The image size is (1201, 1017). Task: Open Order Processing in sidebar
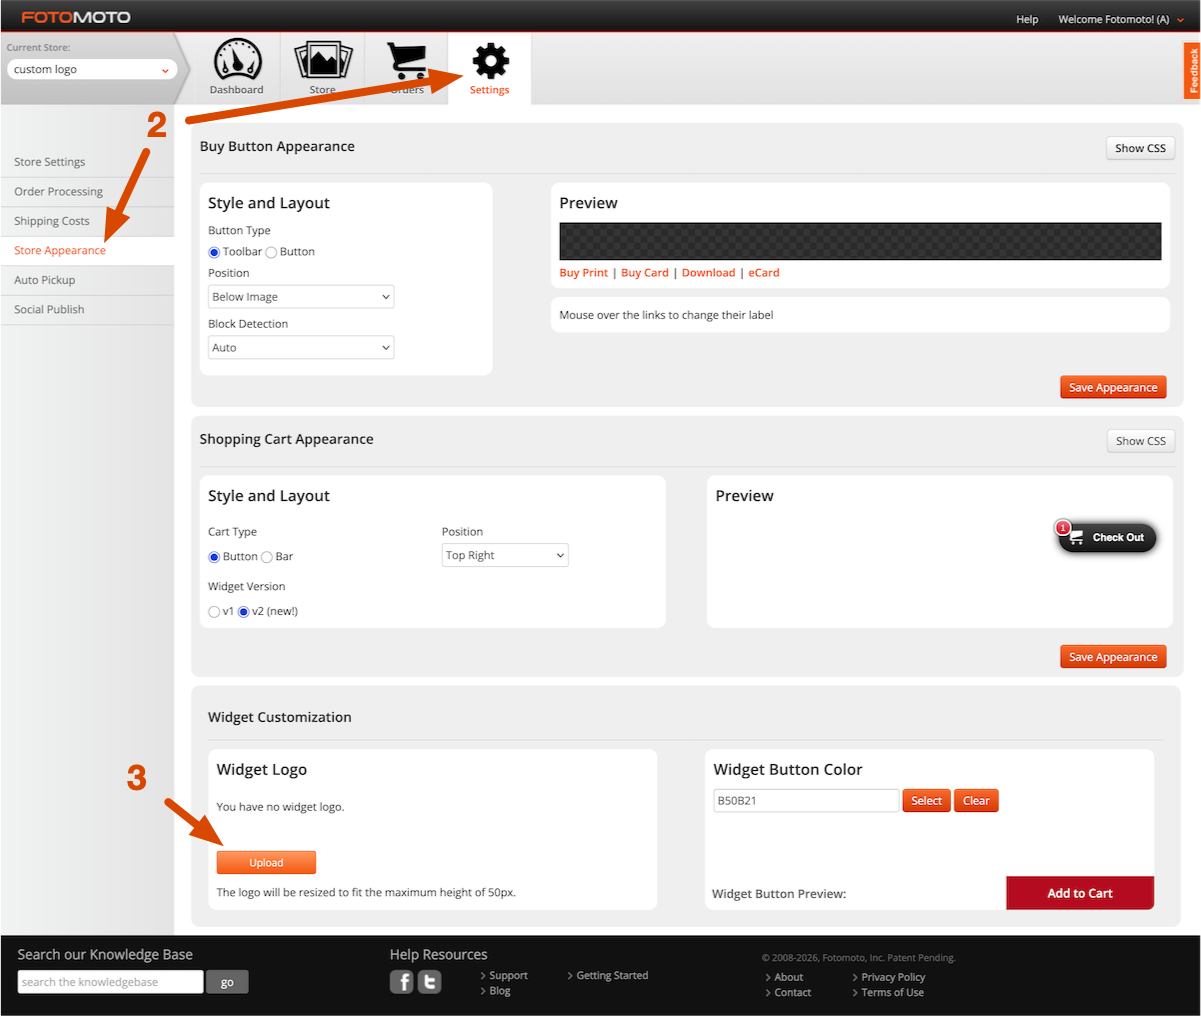(58, 191)
